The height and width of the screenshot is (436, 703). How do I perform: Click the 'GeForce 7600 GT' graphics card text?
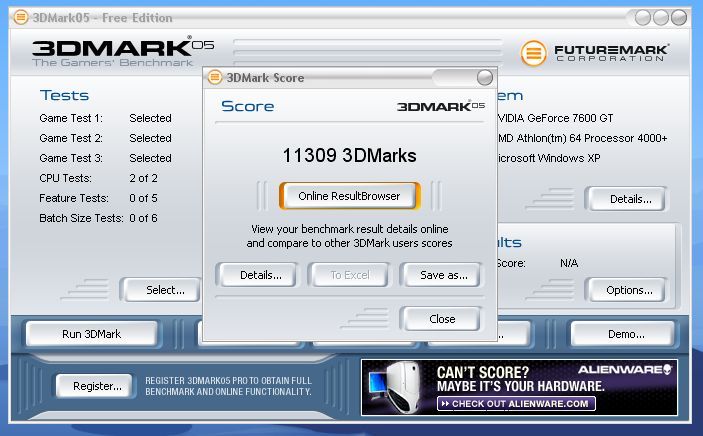tap(570, 118)
